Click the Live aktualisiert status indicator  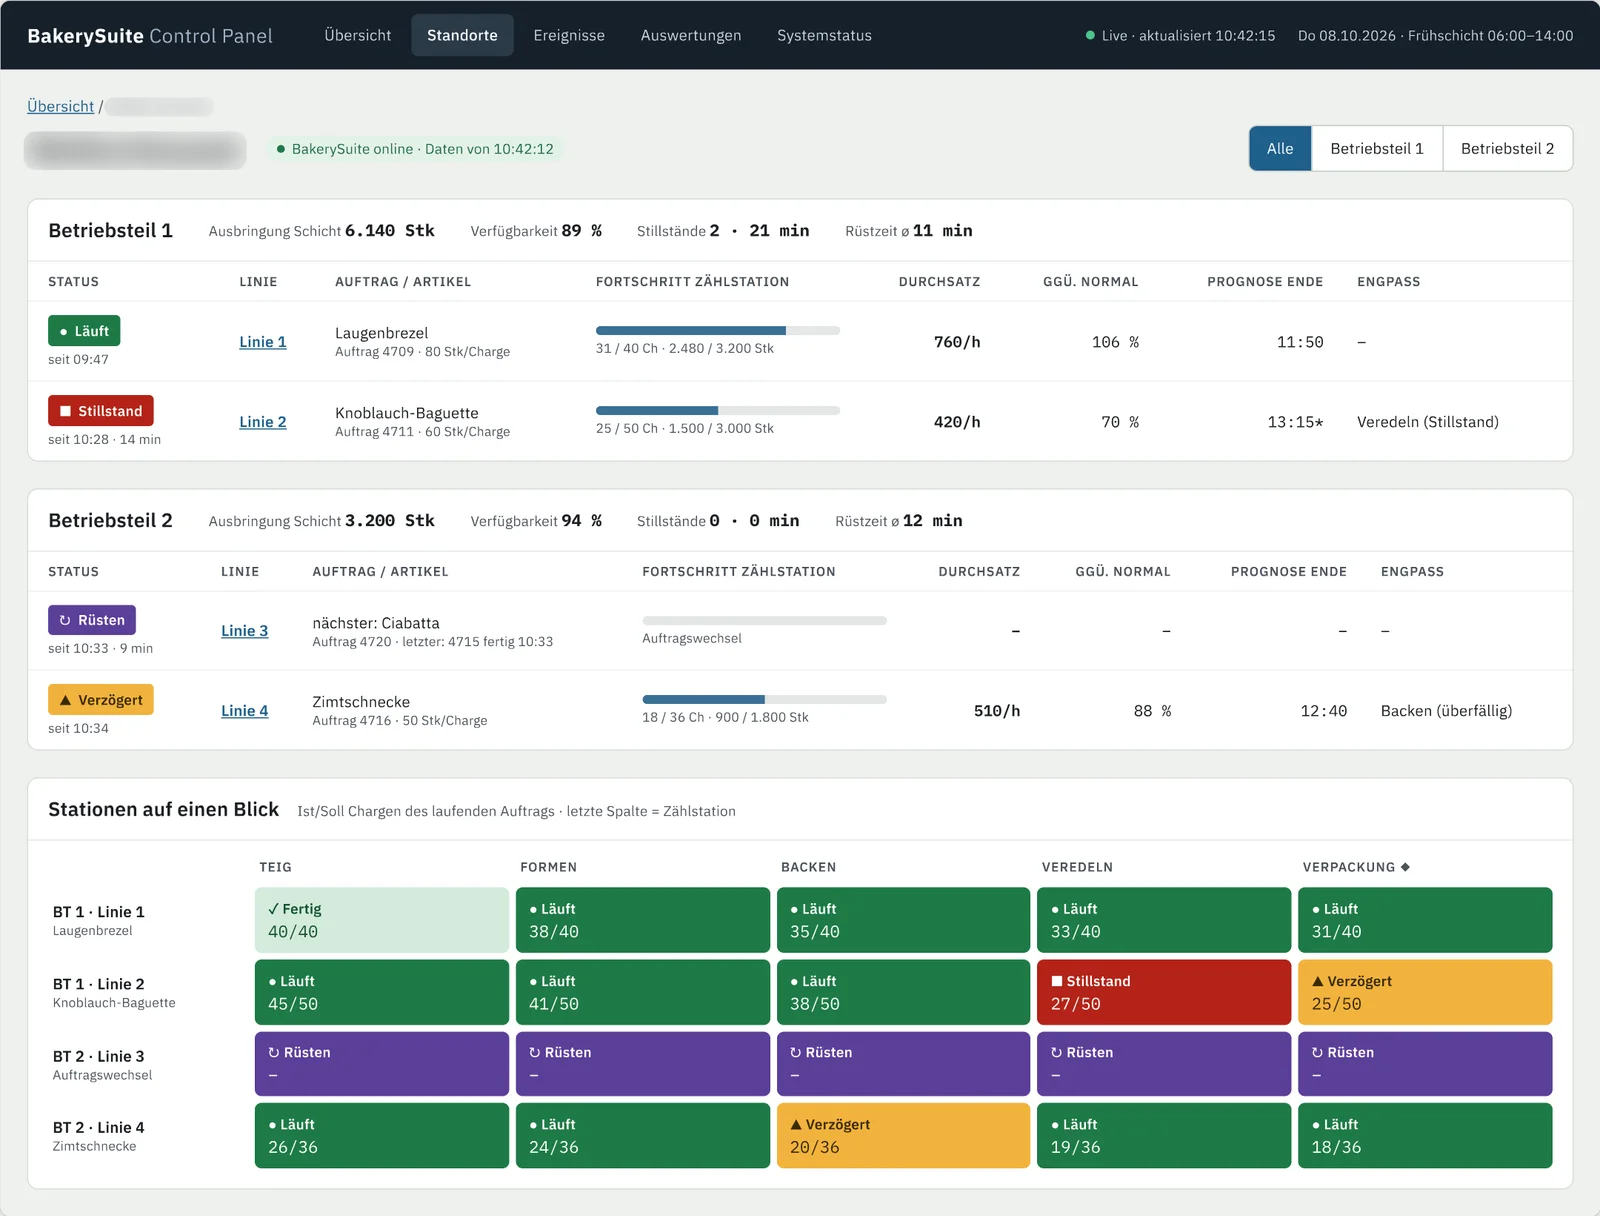(x=1180, y=35)
